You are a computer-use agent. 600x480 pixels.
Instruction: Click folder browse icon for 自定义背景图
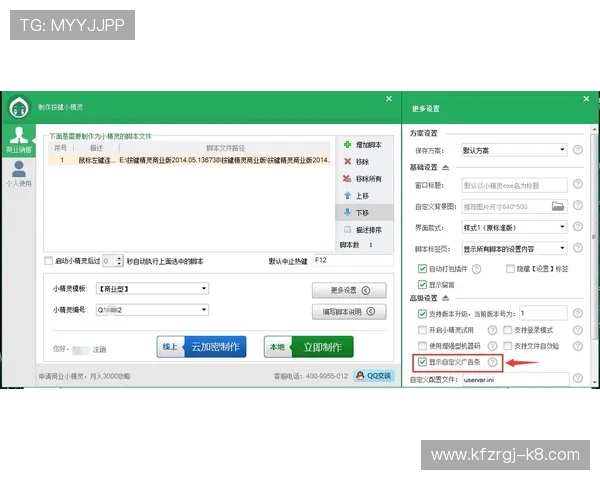pos(558,206)
